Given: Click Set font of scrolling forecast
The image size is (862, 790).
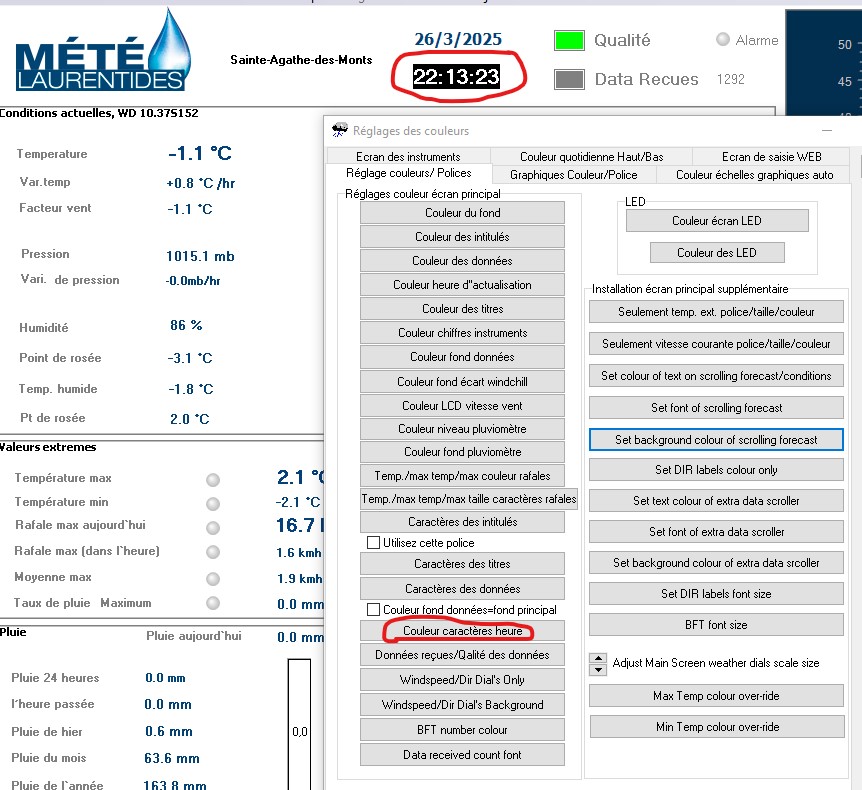Looking at the screenshot, I should pyautogui.click(x=716, y=408).
